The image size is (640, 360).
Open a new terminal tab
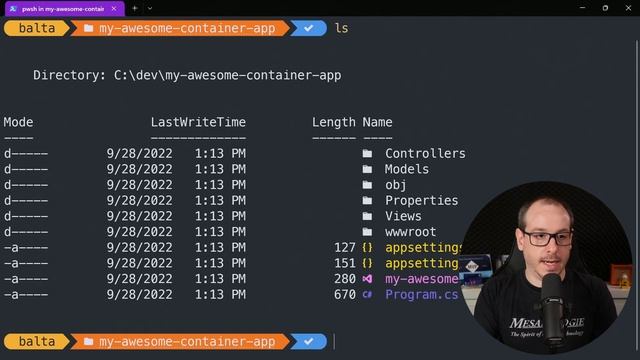point(135,8)
